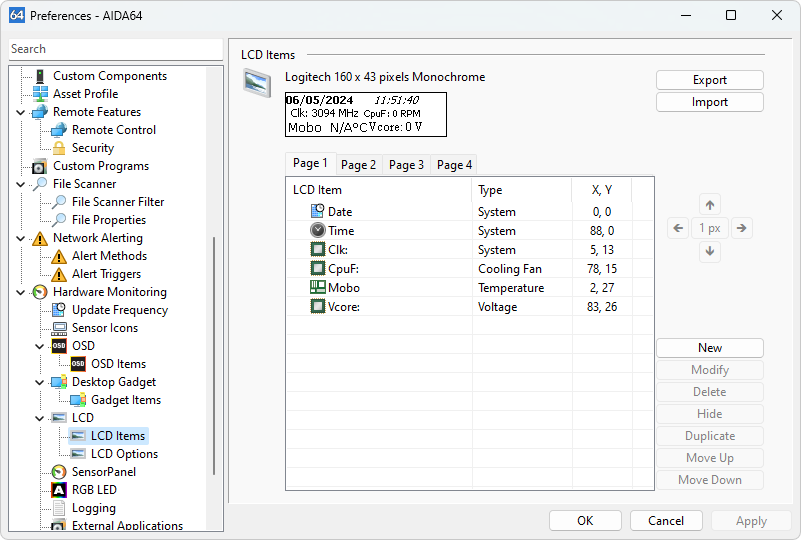This screenshot has width=801, height=540.
Task: Click the Mobo motherboard icon in list
Action: click(x=318, y=288)
